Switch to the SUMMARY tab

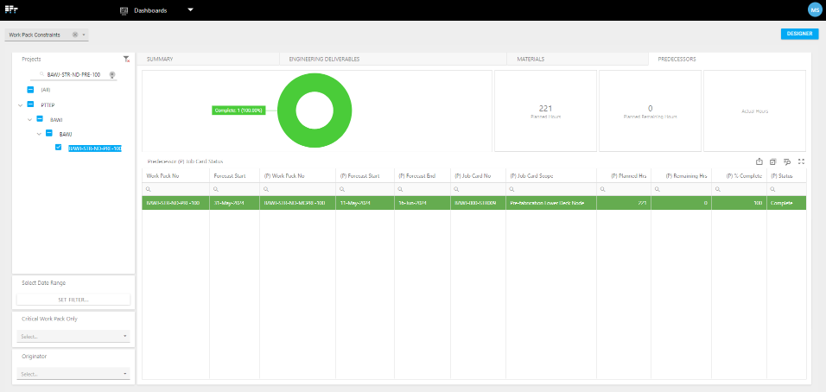pos(160,59)
